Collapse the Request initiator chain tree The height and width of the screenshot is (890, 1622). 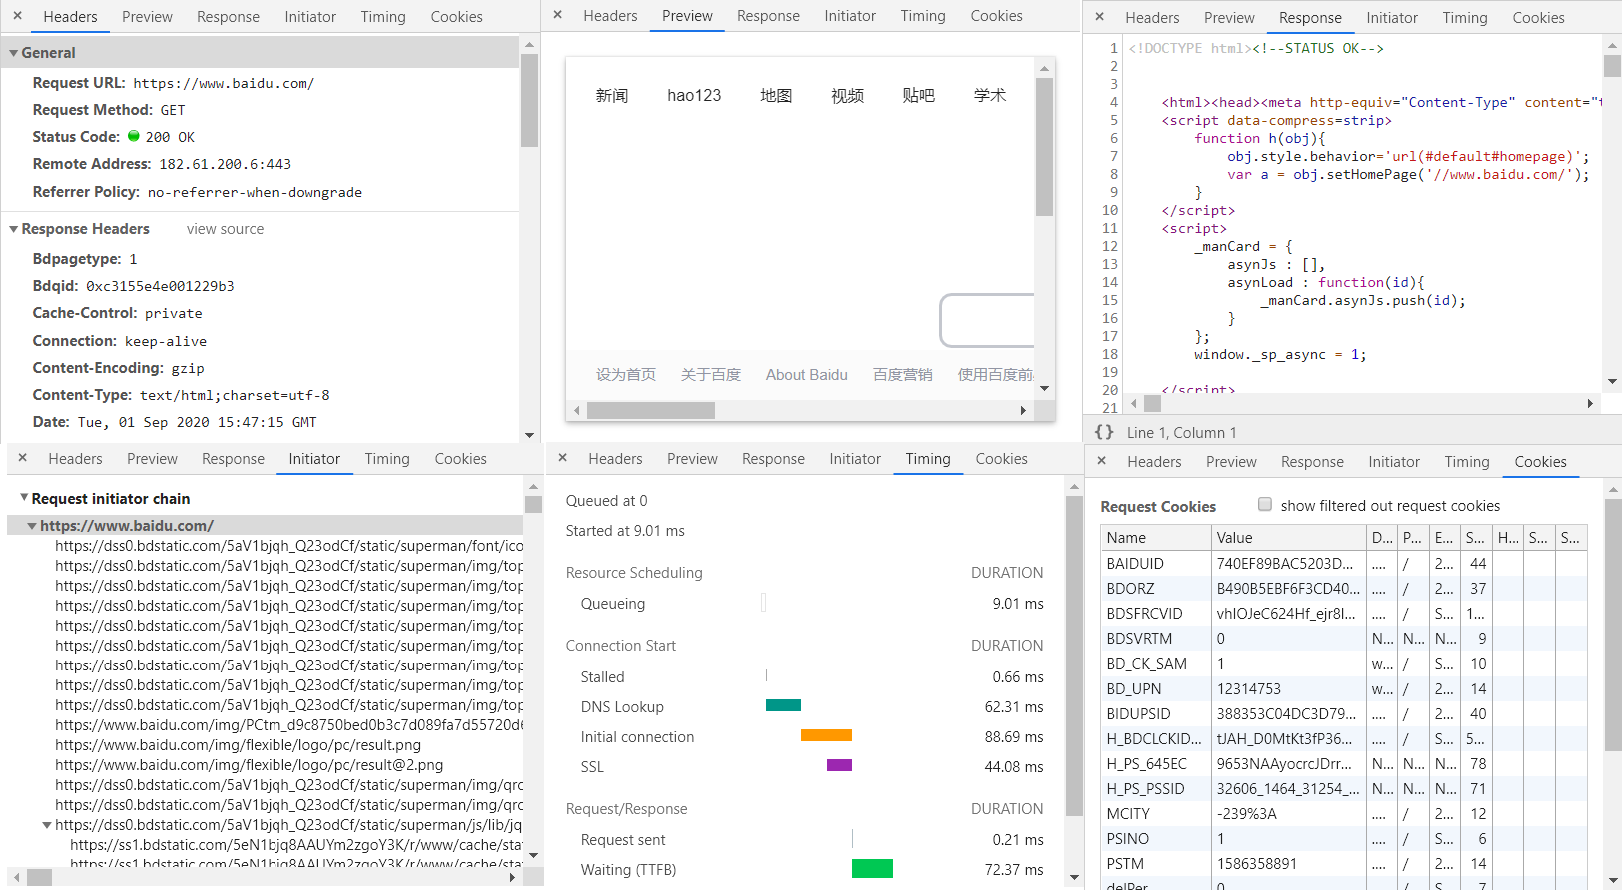tap(24, 498)
